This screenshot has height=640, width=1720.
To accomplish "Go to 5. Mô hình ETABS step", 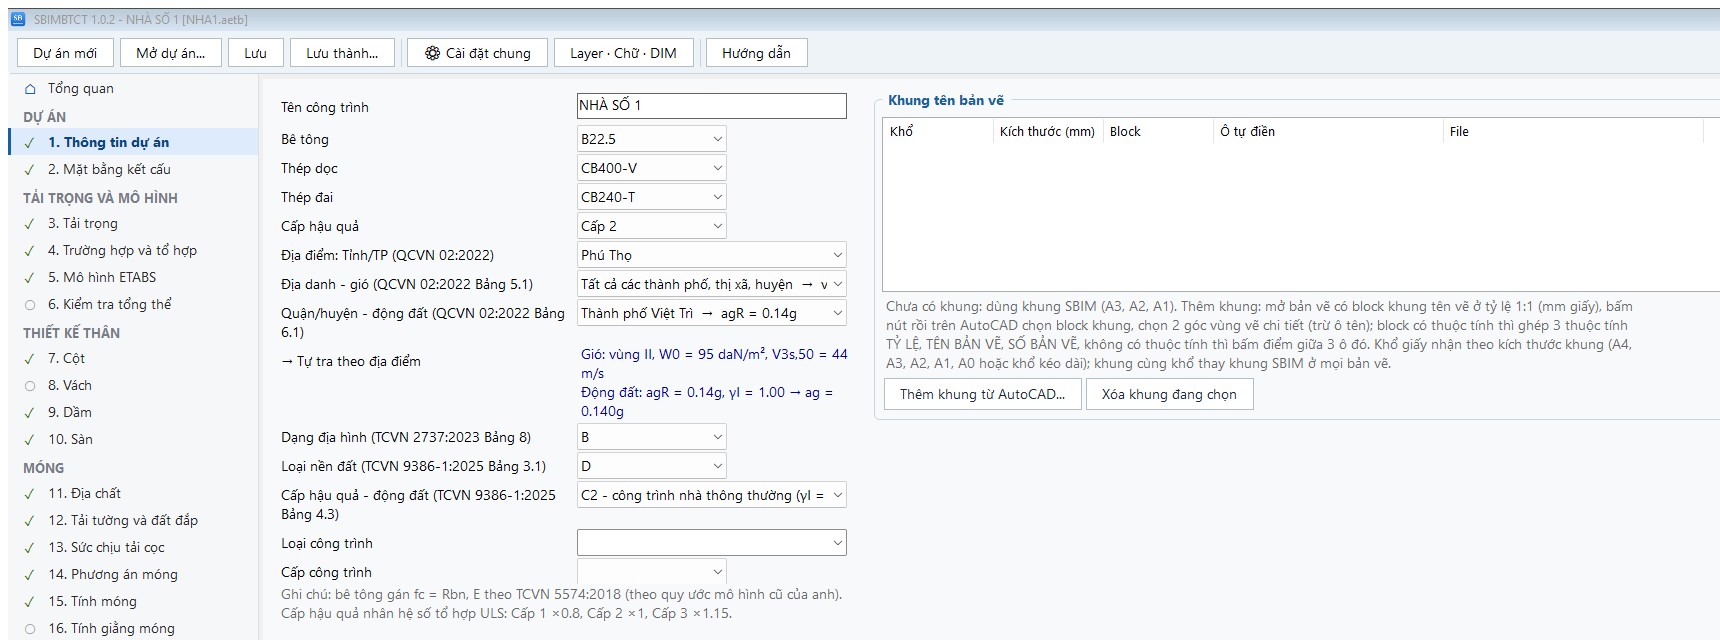I will coord(102,278).
